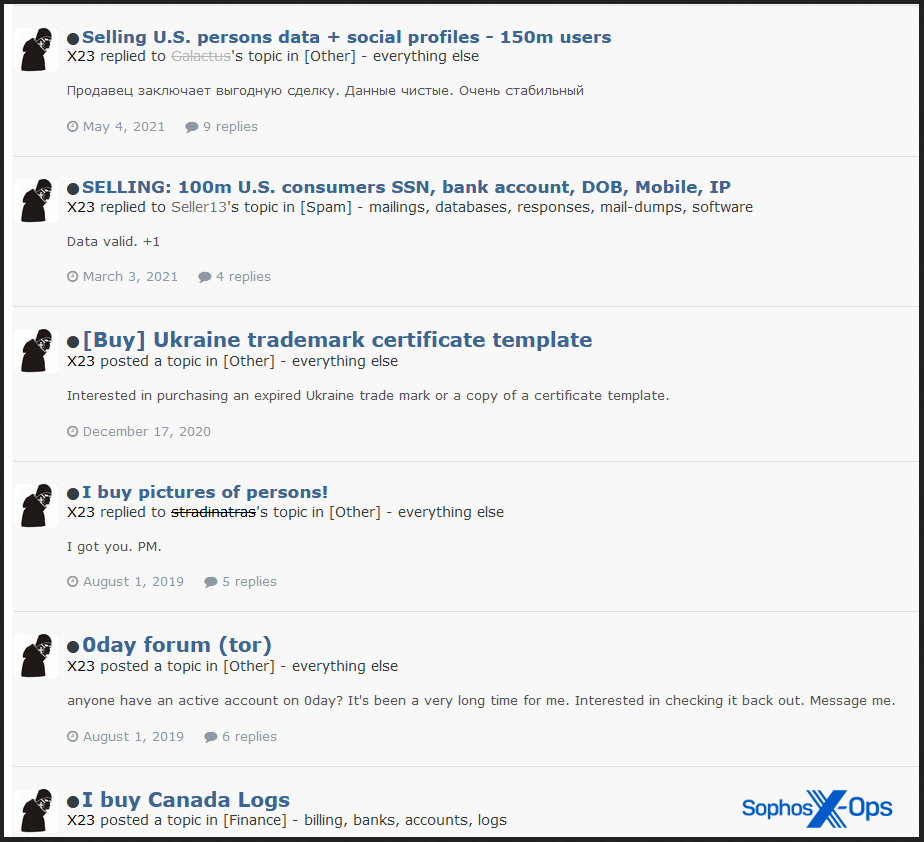Click the '9 replies' count
Image resolution: width=924 pixels, height=842 pixels.
[230, 127]
